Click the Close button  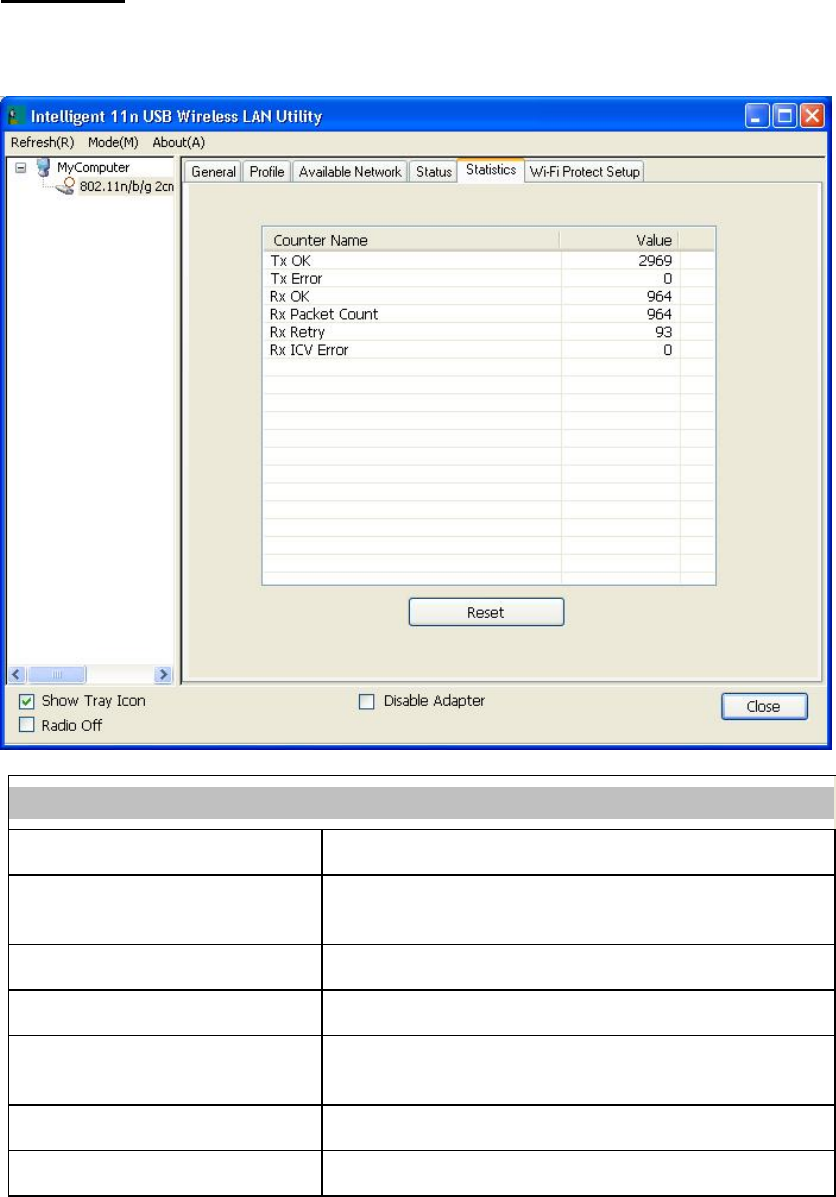[763, 706]
